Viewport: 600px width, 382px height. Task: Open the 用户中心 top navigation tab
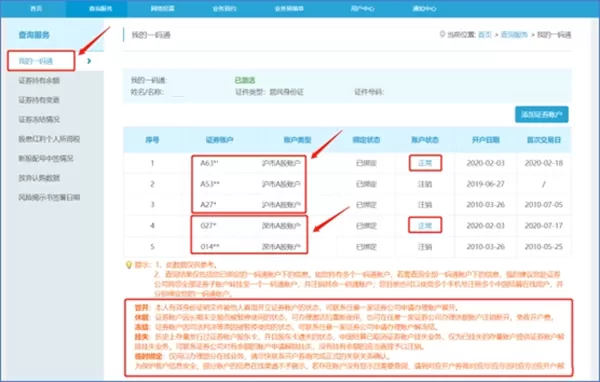pyautogui.click(x=362, y=8)
